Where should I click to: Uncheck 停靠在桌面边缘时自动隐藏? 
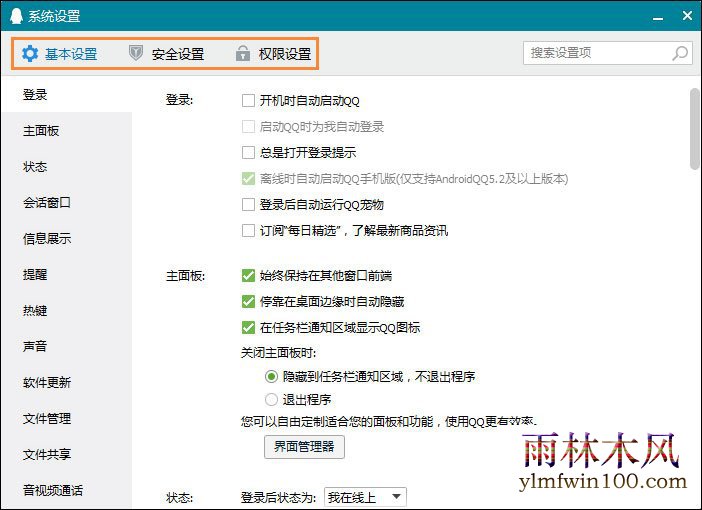pos(248,301)
